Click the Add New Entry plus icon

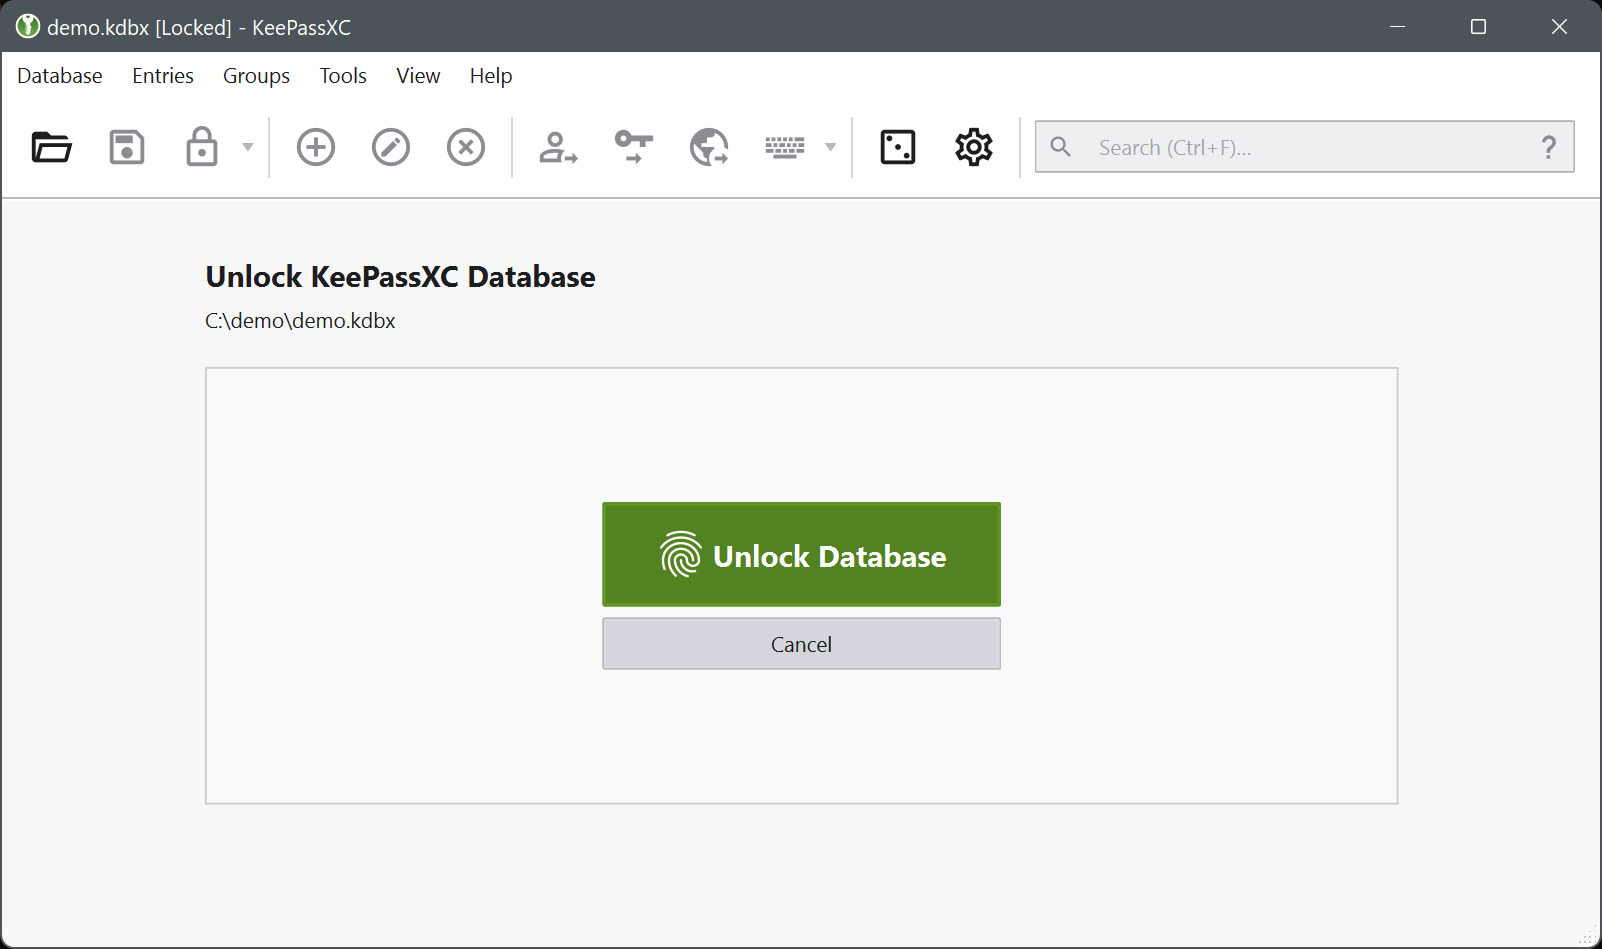316,147
